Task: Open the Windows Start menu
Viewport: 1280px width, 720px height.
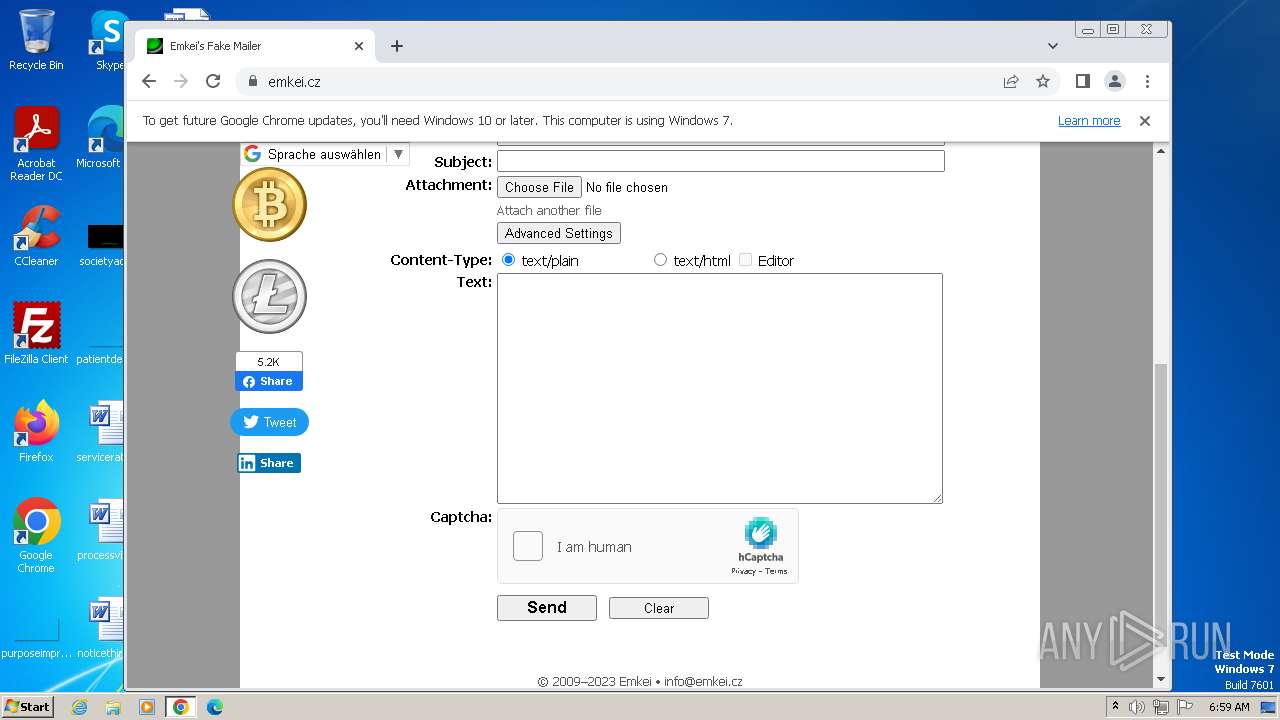Action: pyautogui.click(x=27, y=706)
